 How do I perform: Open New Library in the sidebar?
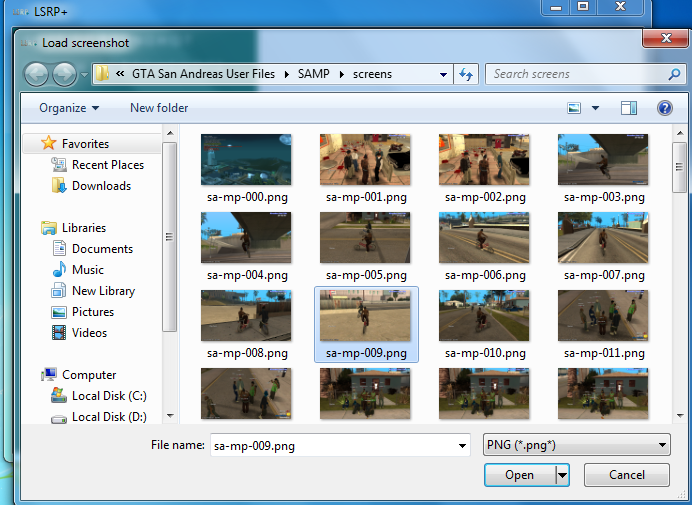pyautogui.click(x=103, y=291)
